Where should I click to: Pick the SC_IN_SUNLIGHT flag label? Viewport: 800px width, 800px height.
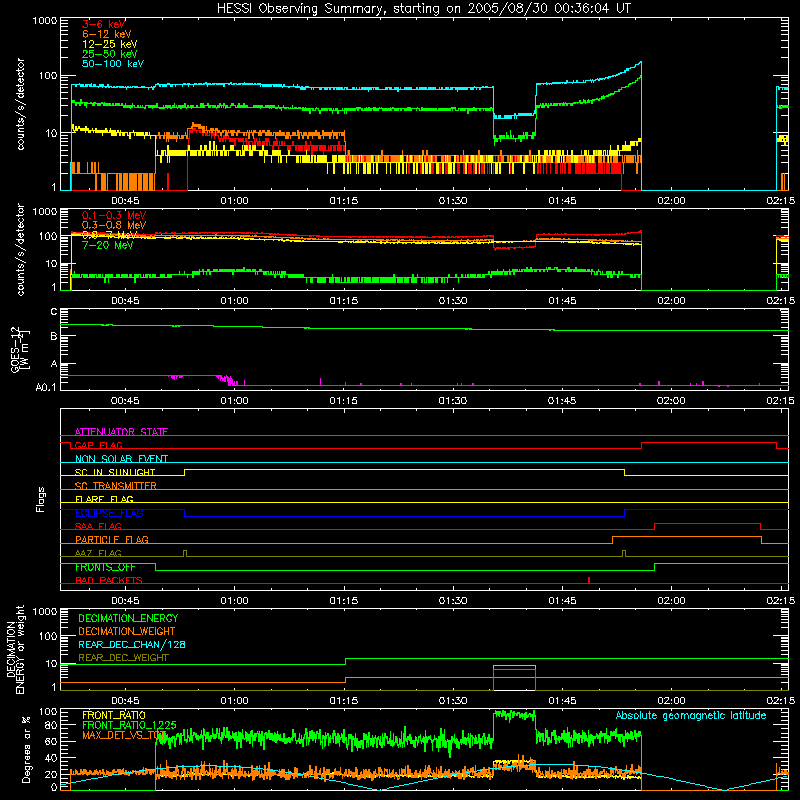[x=115, y=472]
